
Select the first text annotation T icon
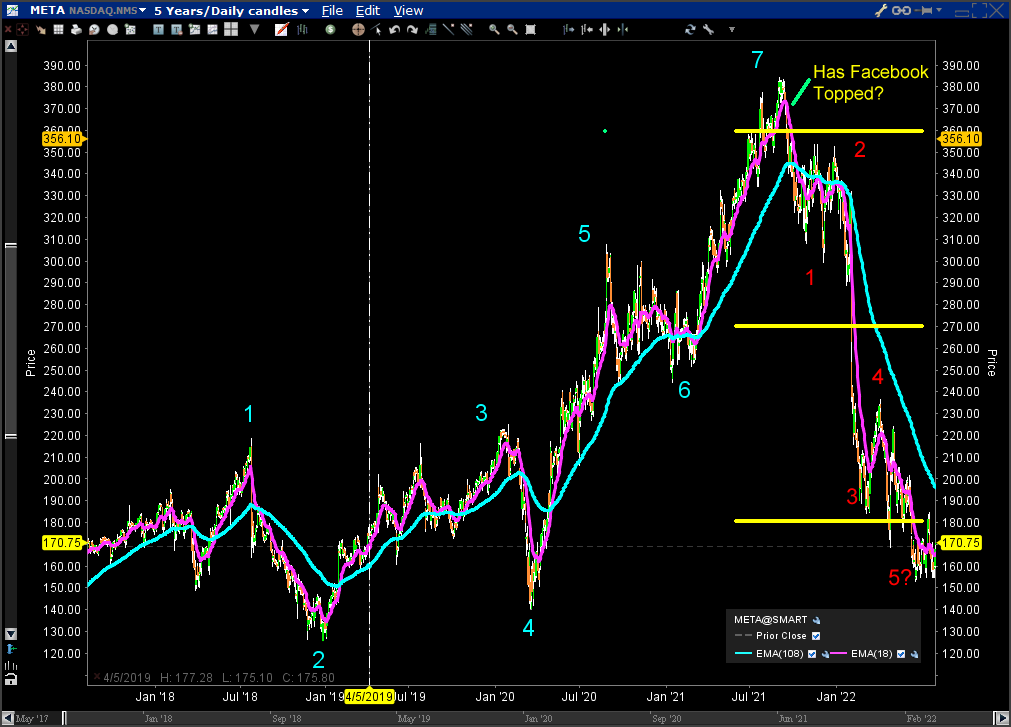click(158, 30)
